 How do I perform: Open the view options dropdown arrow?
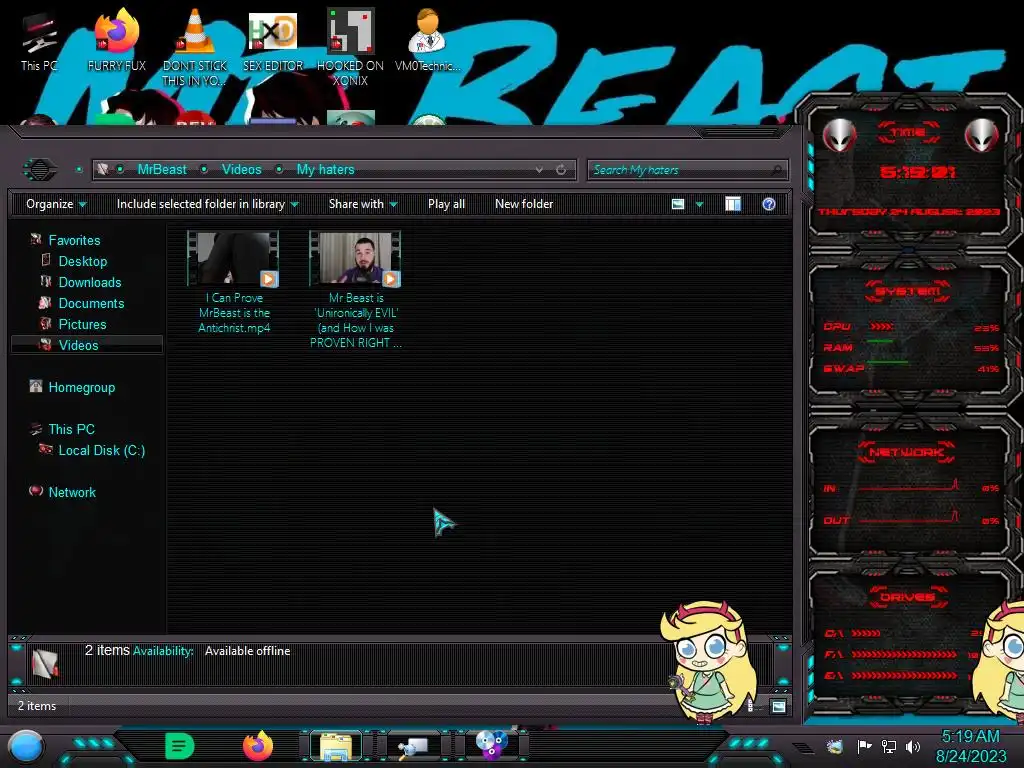699,204
